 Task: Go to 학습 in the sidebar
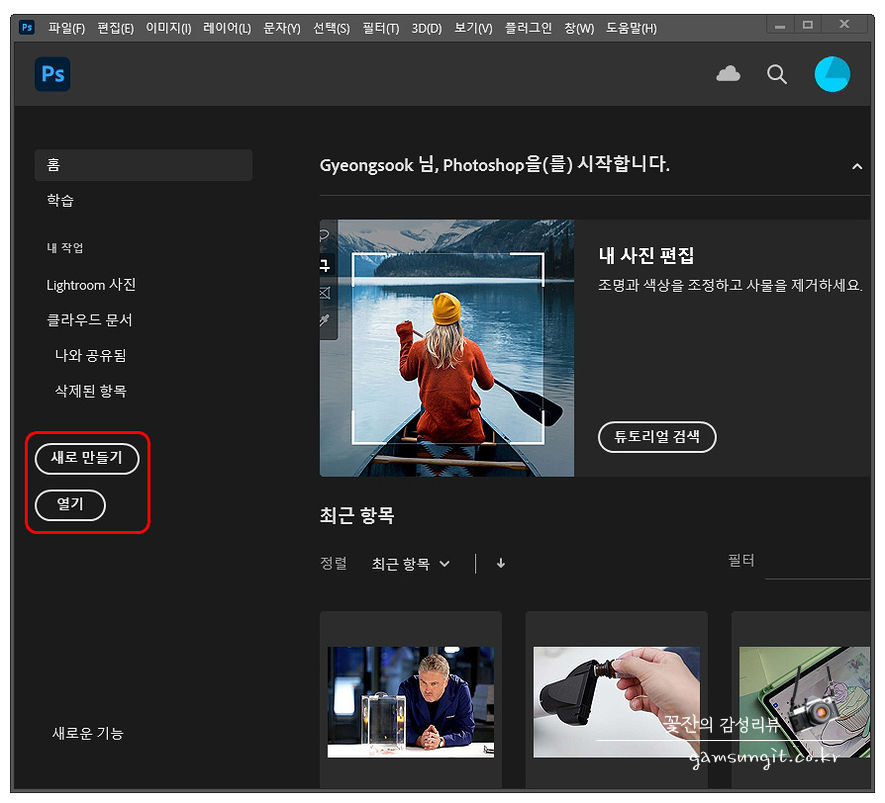pyautogui.click(x=60, y=200)
